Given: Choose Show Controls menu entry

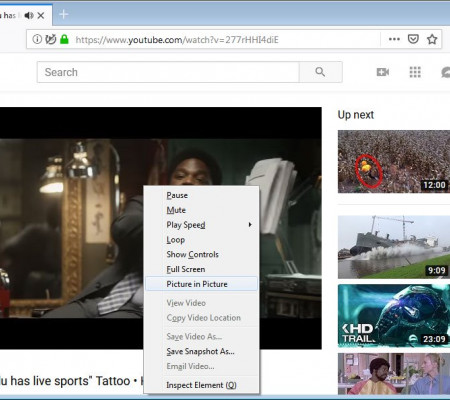Looking at the screenshot, I should tap(202, 254).
